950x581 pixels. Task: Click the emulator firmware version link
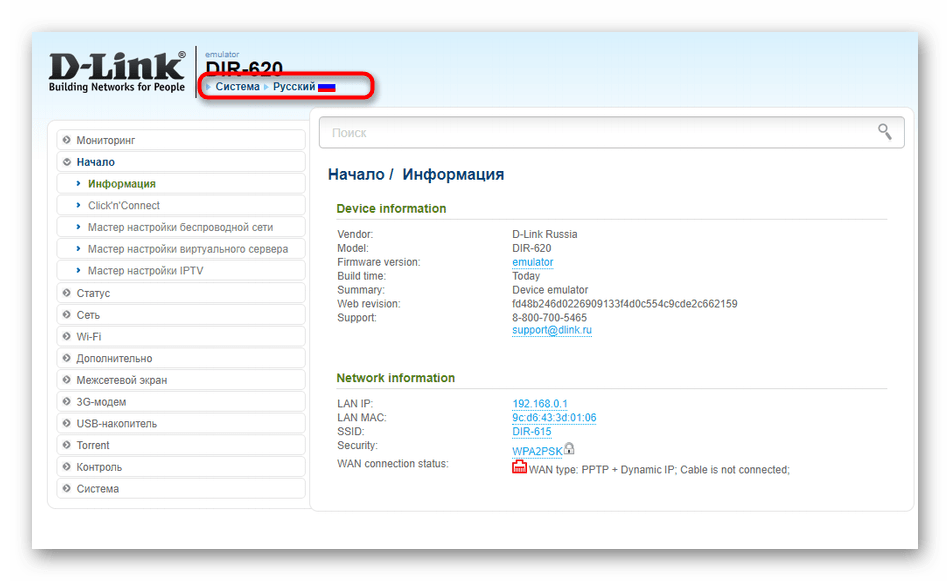pyautogui.click(x=533, y=262)
